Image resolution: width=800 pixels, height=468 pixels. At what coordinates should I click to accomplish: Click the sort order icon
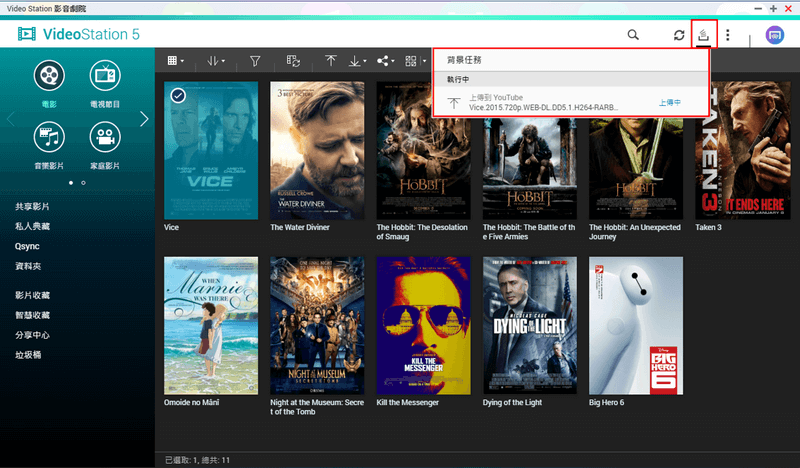[213, 61]
